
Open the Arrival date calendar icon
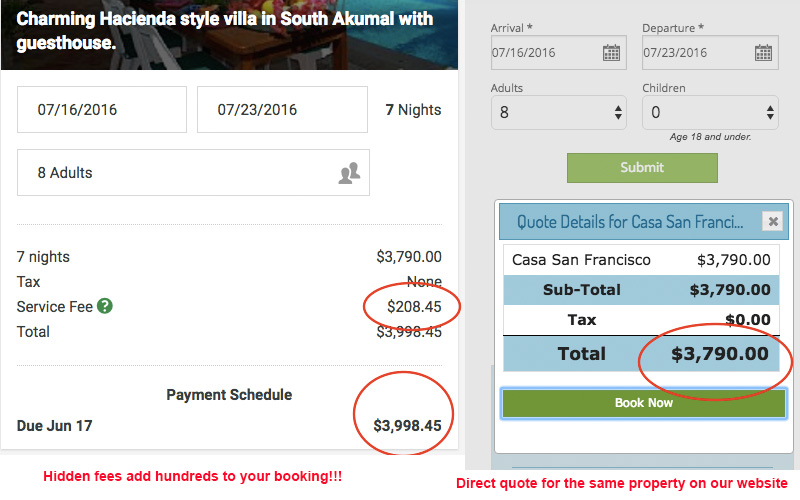coord(611,53)
